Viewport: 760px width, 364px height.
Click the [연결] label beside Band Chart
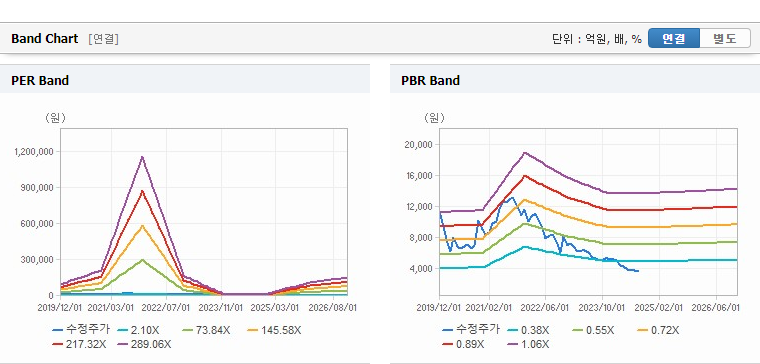103,39
